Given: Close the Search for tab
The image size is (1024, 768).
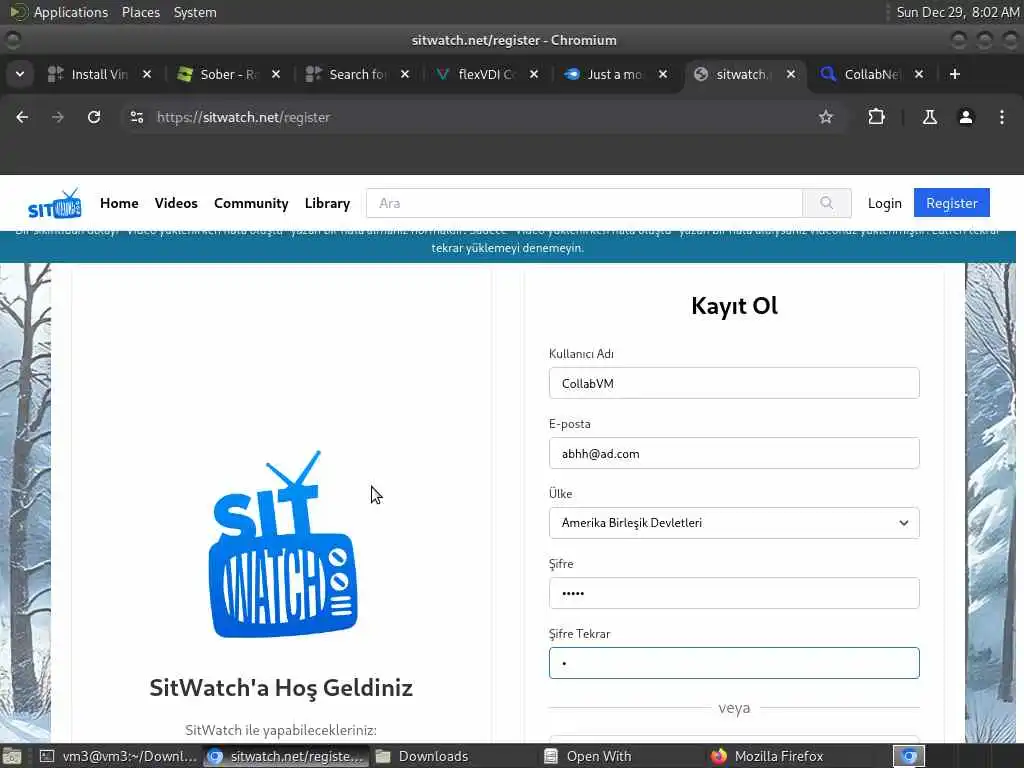Looking at the screenshot, I should [405, 74].
